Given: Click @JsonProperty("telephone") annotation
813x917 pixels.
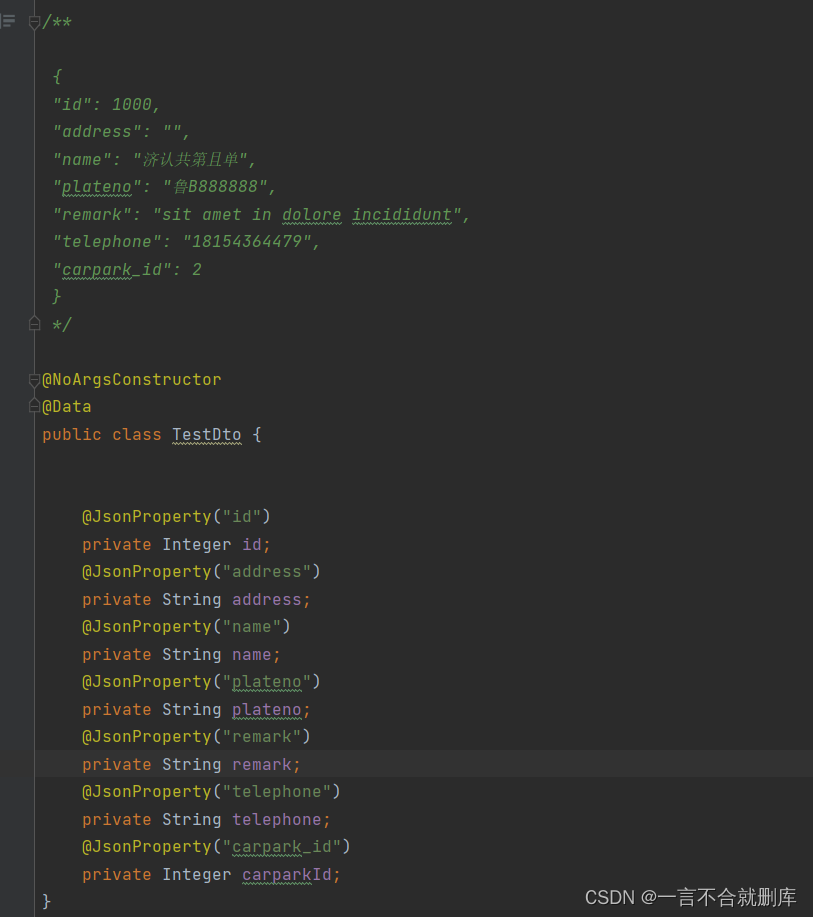Looking at the screenshot, I should (x=211, y=791).
